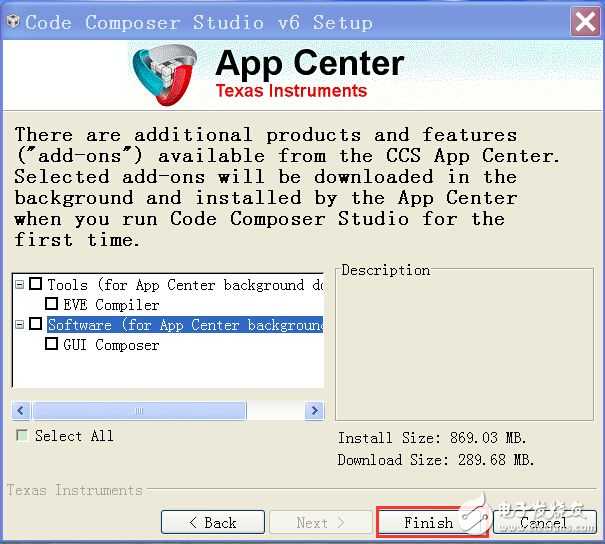Enable the EVE Compiler checkbox
The image size is (605, 544).
51,304
